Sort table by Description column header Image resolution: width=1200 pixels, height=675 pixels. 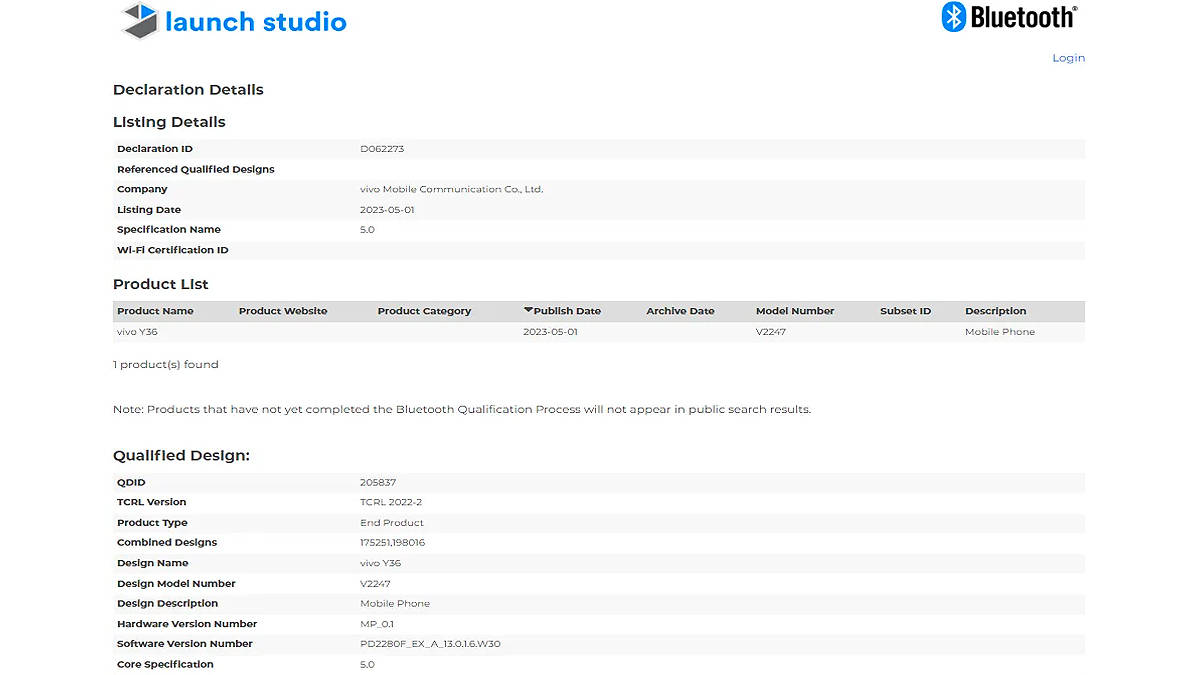pyautogui.click(x=995, y=311)
